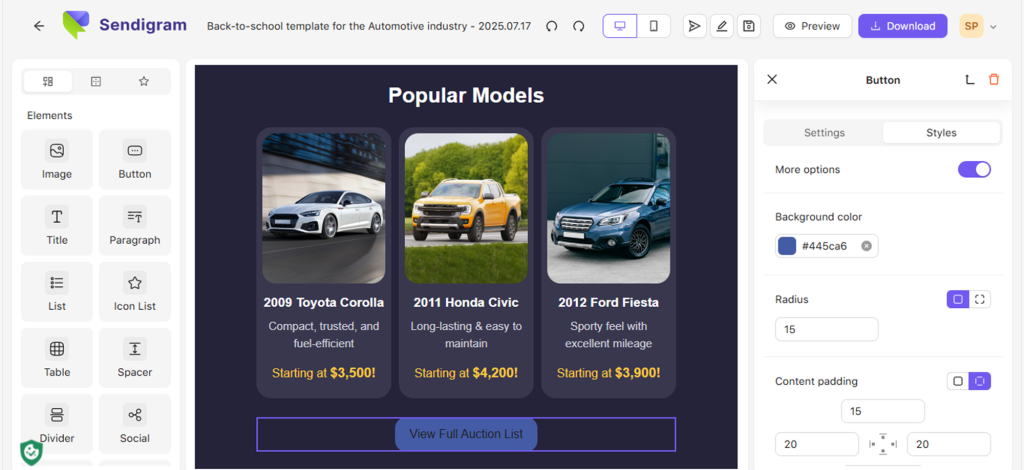Click the left padding field showing 20

[x=817, y=444]
